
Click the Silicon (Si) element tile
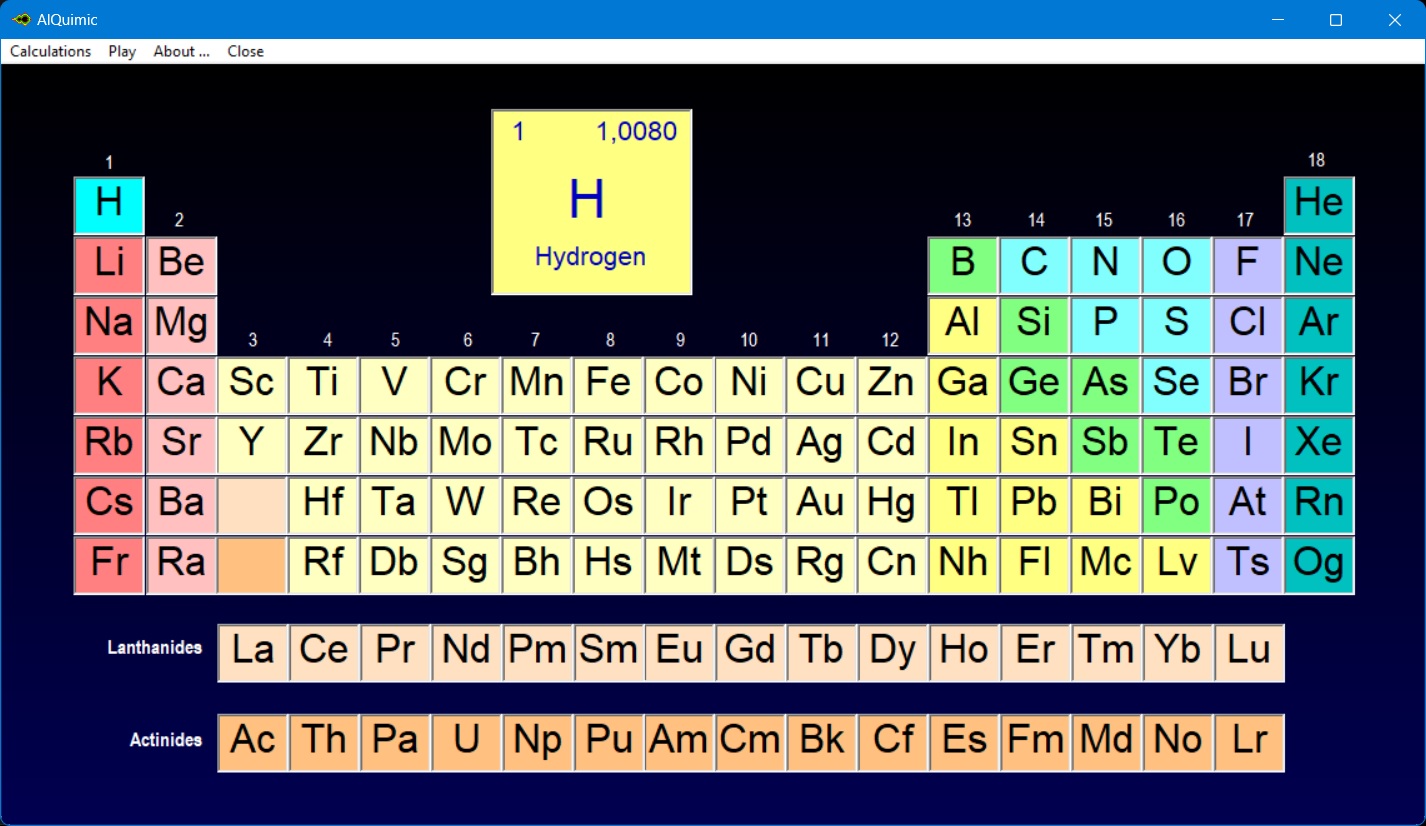coord(1034,325)
